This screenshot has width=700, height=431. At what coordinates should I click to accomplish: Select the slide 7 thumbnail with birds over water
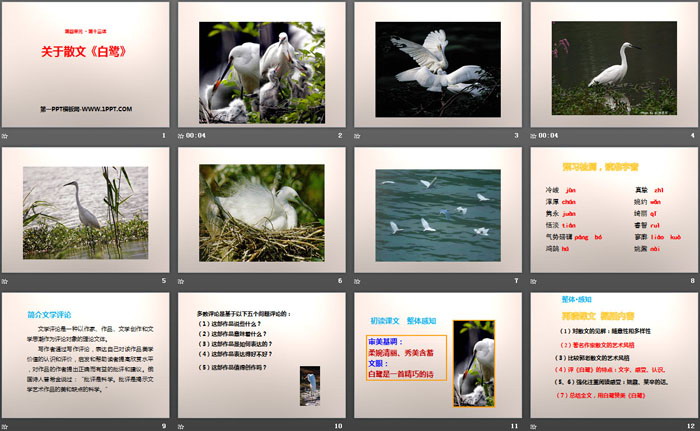[438, 210]
